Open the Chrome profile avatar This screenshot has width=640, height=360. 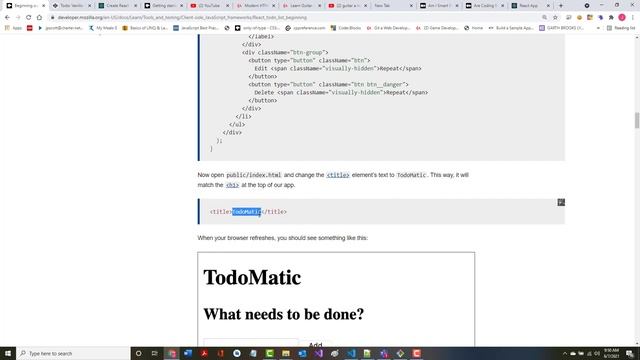622,18
